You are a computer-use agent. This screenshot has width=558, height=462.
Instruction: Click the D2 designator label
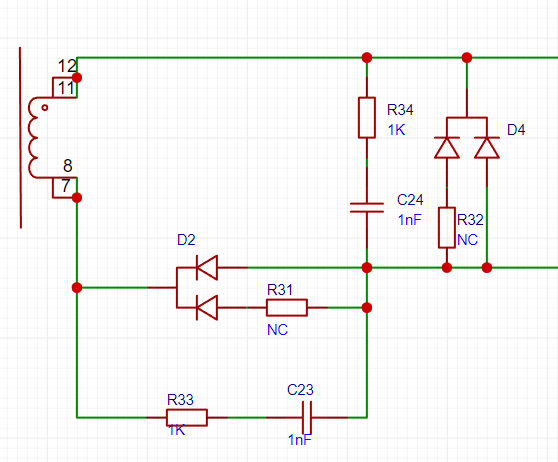click(186, 240)
